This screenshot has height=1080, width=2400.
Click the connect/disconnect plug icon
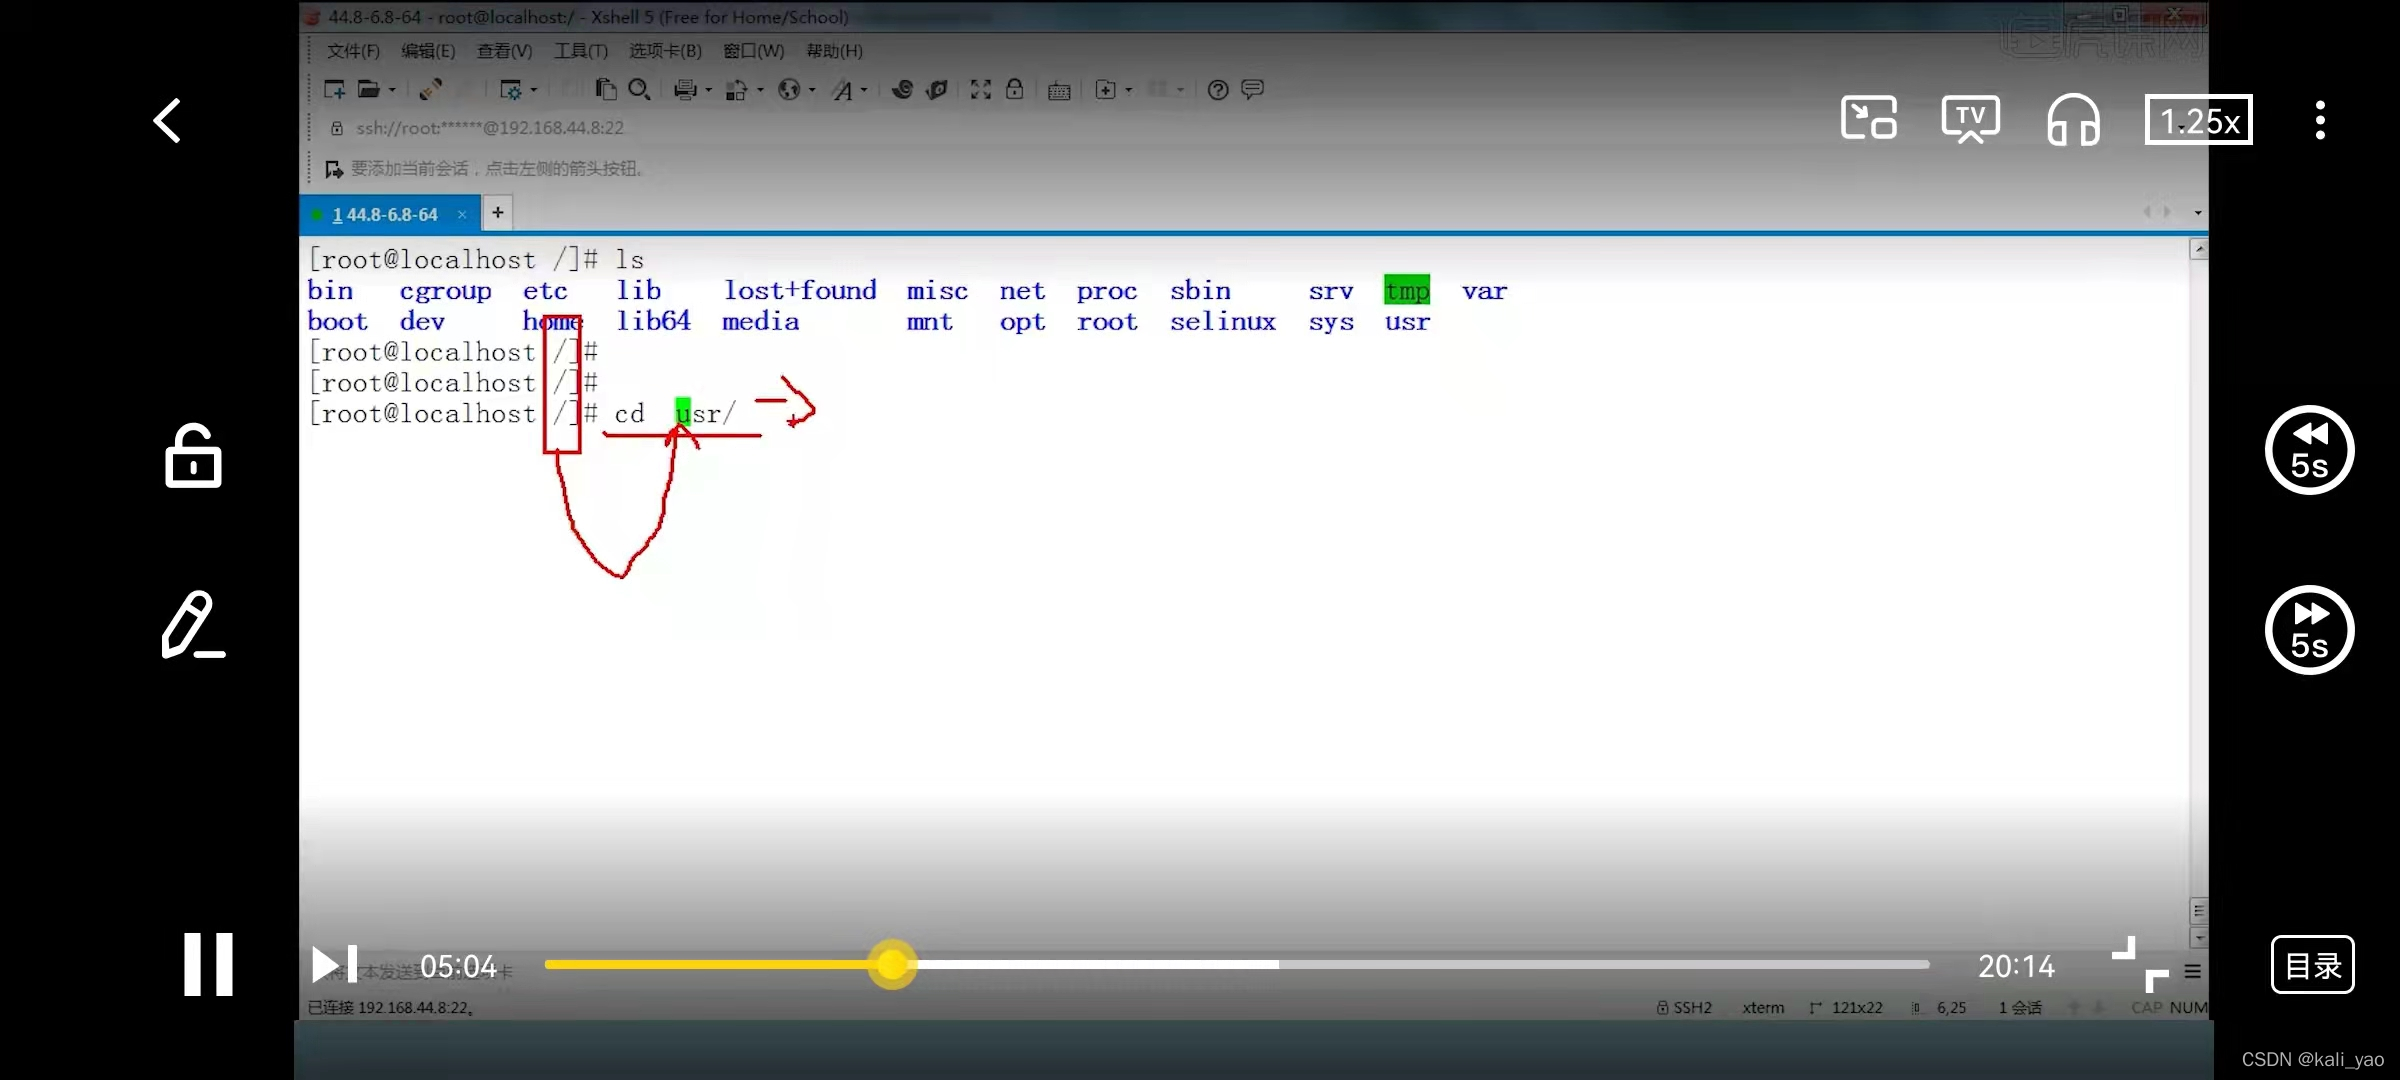pos(430,90)
